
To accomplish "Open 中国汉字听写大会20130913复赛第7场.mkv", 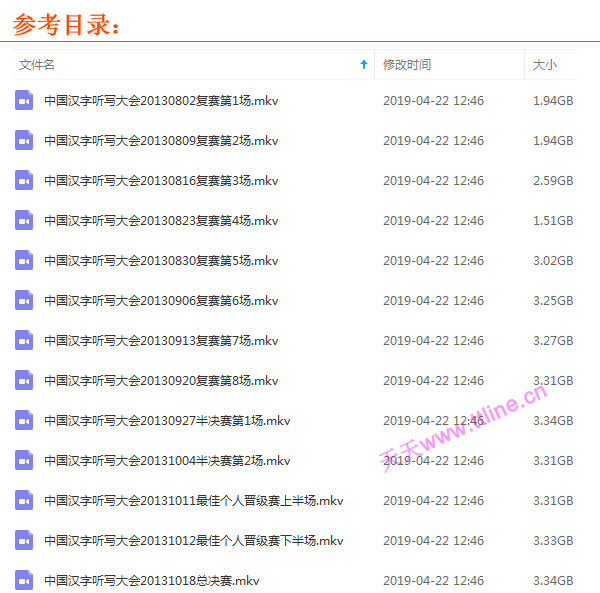I will click(161, 341).
